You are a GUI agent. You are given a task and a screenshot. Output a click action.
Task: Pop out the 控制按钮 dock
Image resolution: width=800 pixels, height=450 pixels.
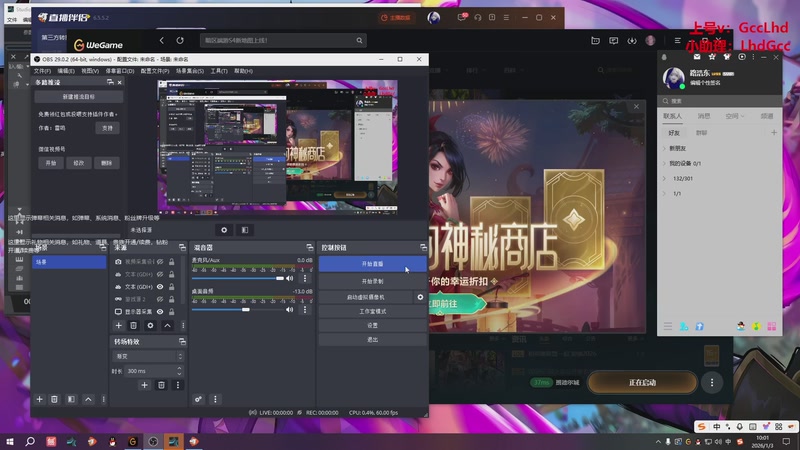(x=423, y=247)
